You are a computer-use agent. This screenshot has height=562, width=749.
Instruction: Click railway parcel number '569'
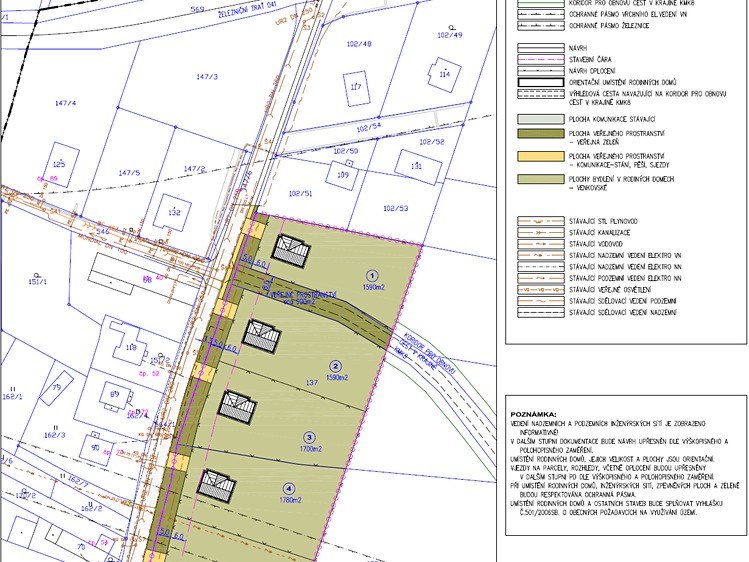197,9
